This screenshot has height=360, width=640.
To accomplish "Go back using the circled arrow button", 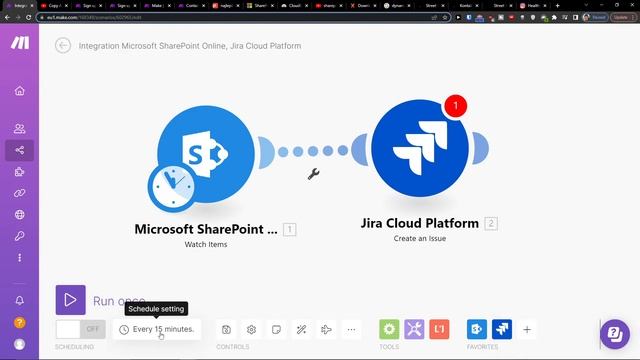I will 63,45.
